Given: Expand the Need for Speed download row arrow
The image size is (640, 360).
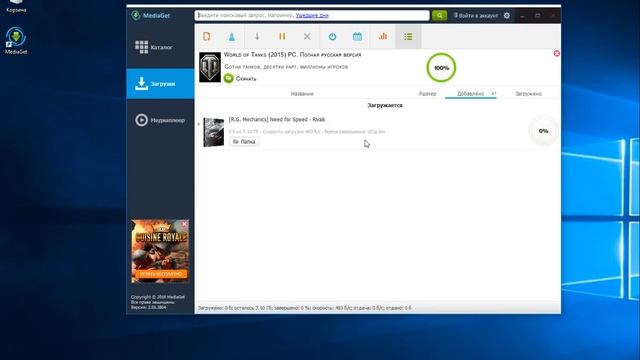Looking at the screenshot, I should pyautogui.click(x=199, y=124).
